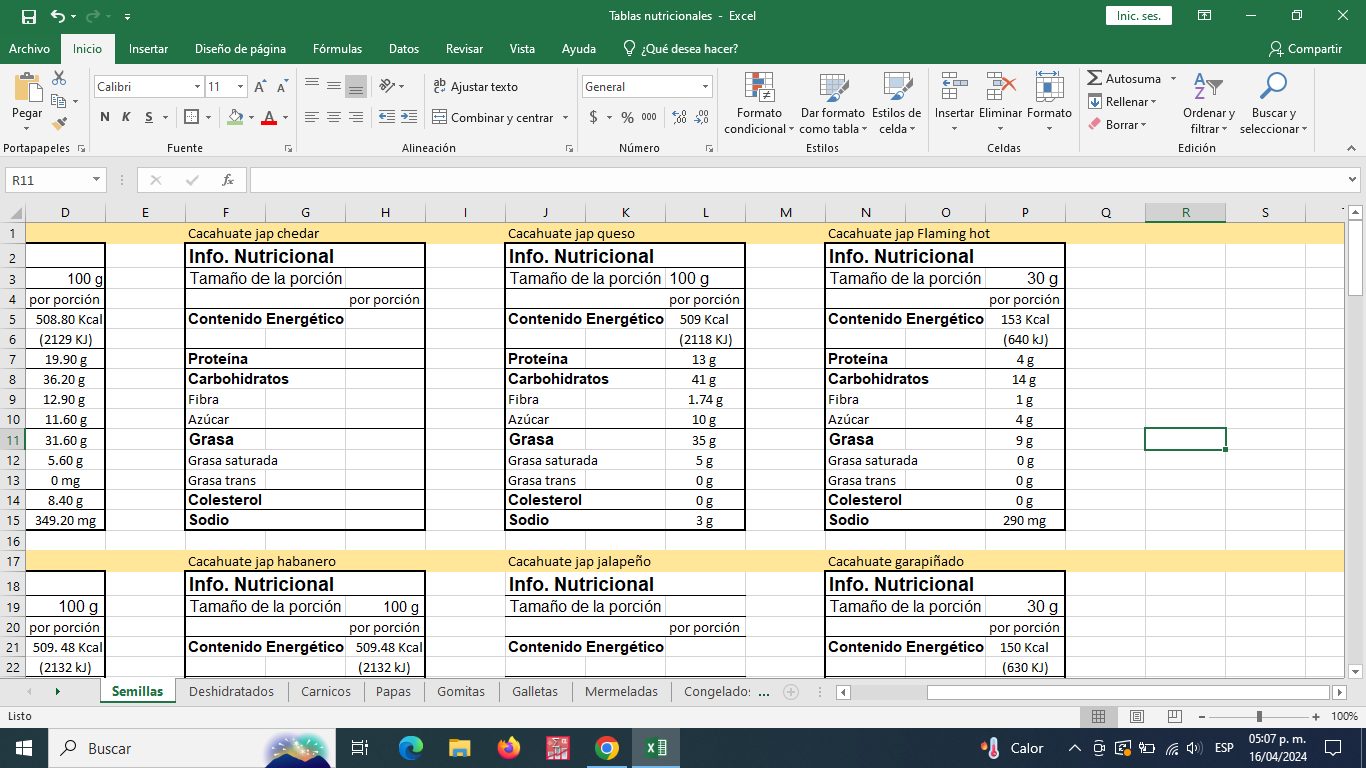Screen dimensions: 1366x768
Task: Click the Eliminar cells icon
Action: click(1000, 87)
